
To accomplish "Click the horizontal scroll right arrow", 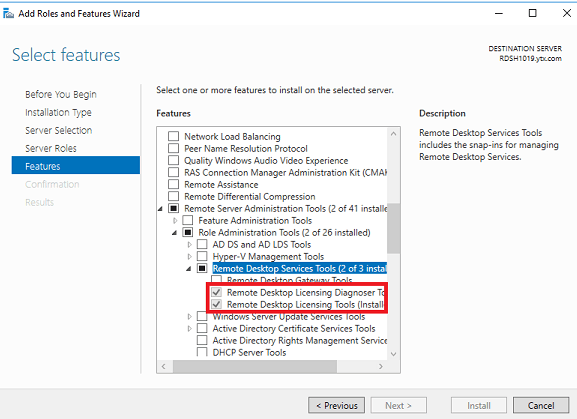I will click(x=381, y=366).
